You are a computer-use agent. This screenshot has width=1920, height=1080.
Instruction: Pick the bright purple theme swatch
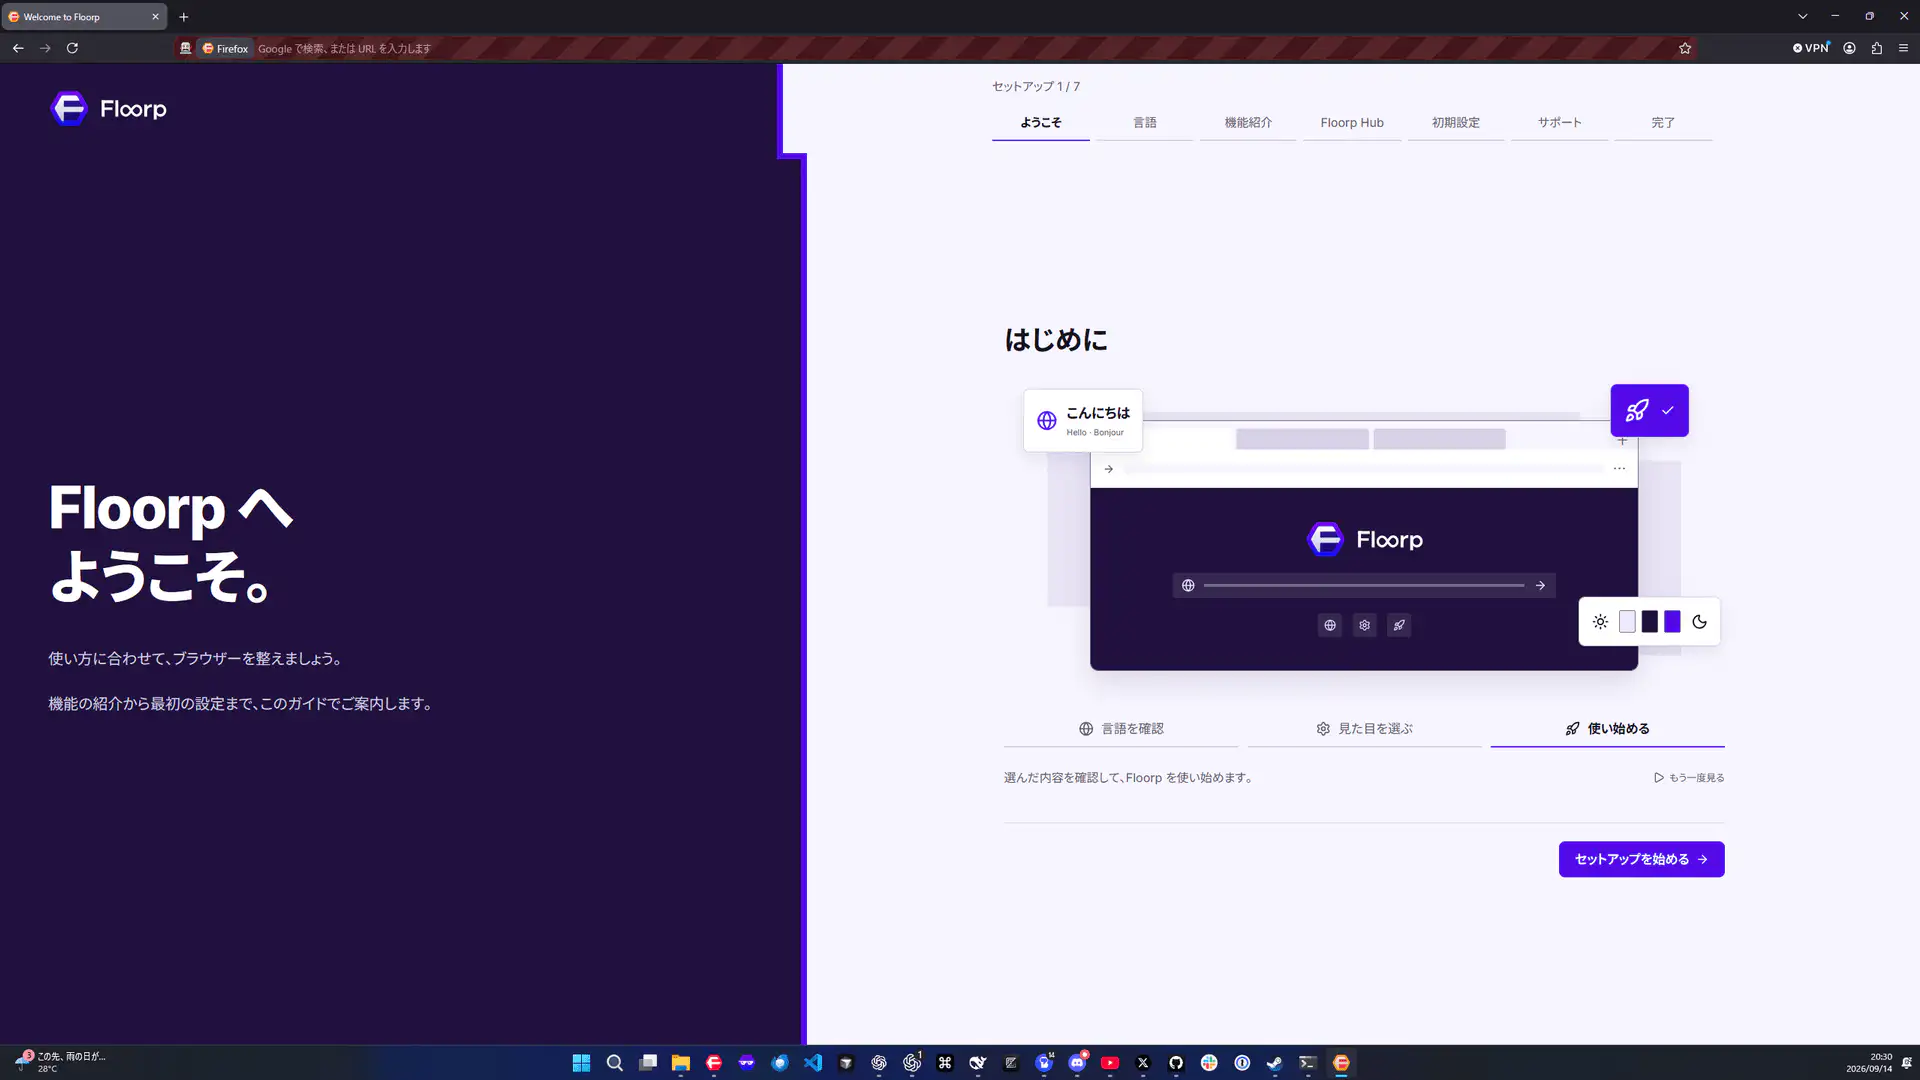pos(1672,622)
